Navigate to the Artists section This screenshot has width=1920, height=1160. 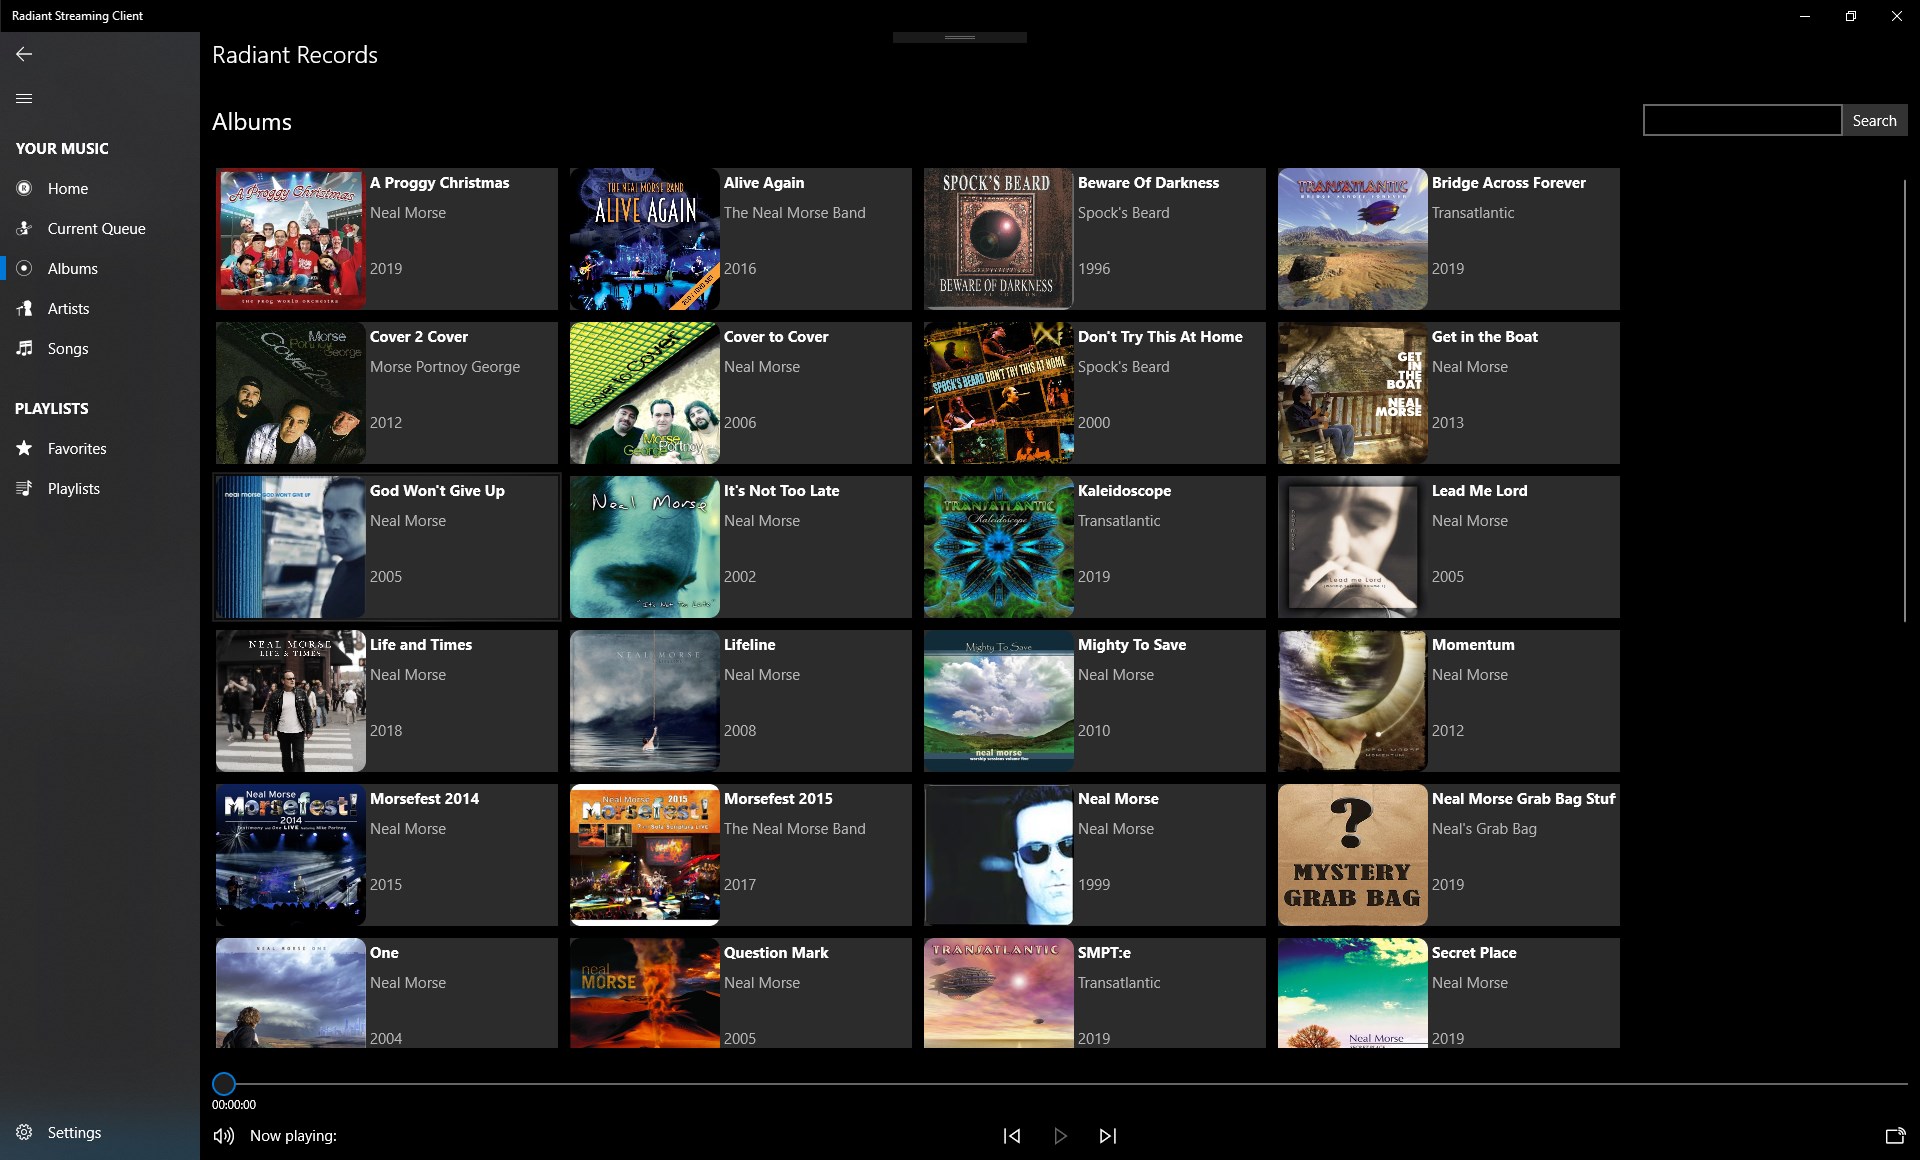pyautogui.click(x=68, y=309)
